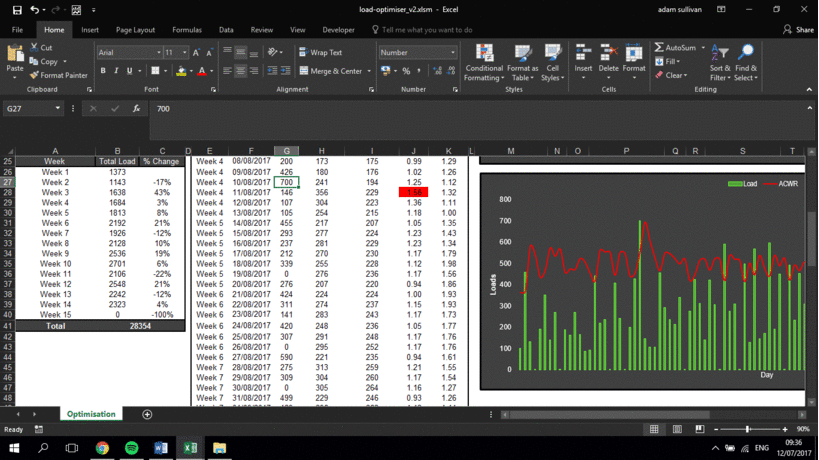This screenshot has width=819, height=460.
Task: Click the zoom slider in status bar
Action: click(x=748, y=429)
